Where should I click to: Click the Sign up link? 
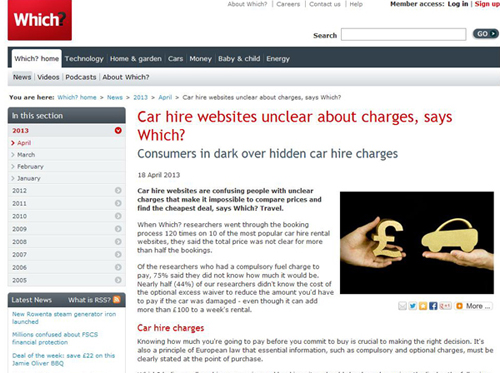[487, 4]
